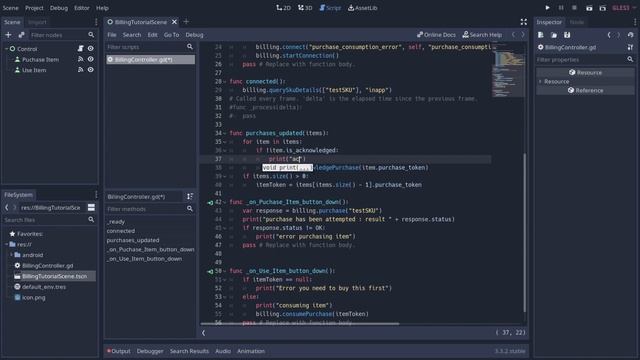Toggle the scripts panel with the arrow

203,333
